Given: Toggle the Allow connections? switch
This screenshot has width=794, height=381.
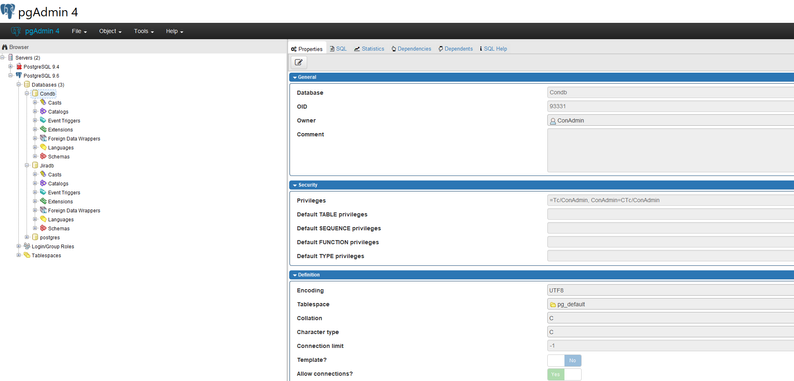Looking at the screenshot, I should pyautogui.click(x=564, y=374).
